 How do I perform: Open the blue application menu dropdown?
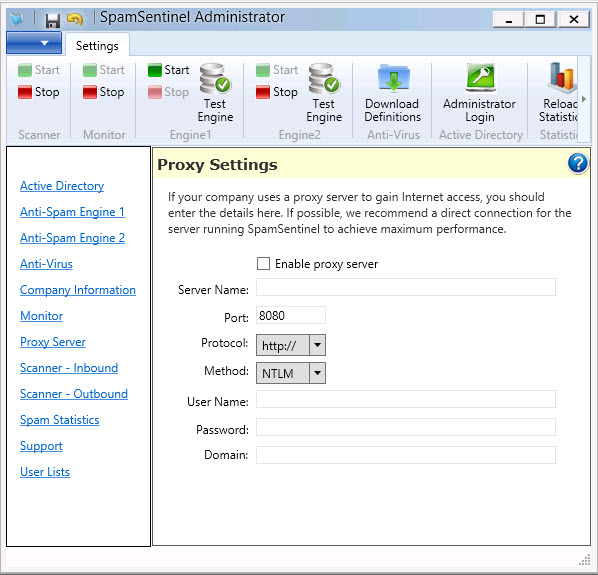click(x=34, y=43)
